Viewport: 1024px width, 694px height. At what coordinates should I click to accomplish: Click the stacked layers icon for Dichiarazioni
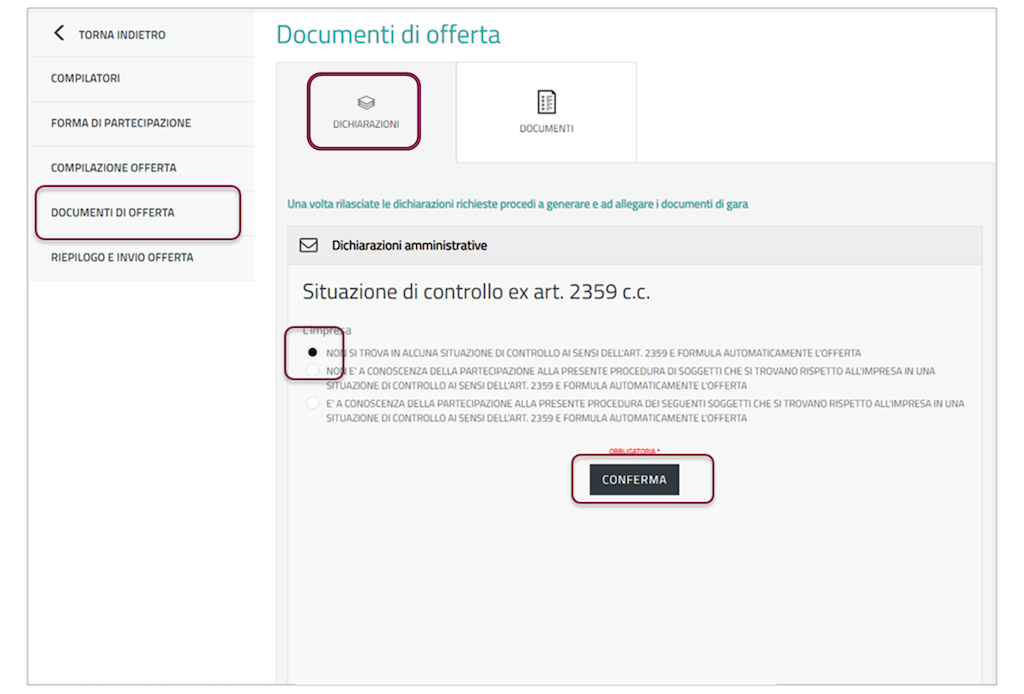(366, 102)
